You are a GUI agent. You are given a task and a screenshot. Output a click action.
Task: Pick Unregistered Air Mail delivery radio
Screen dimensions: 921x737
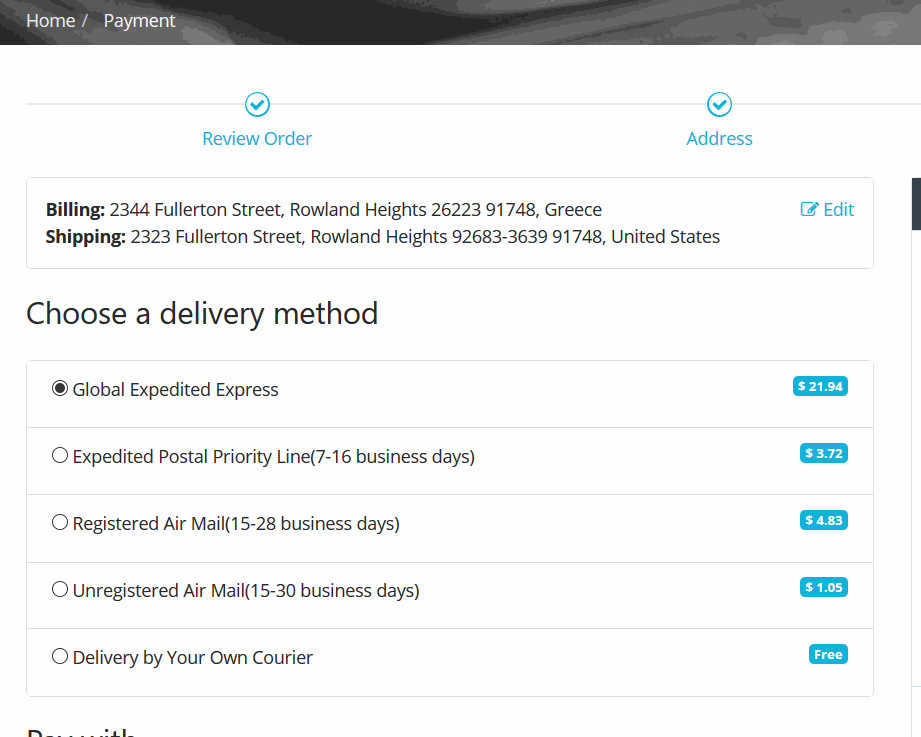tap(60, 590)
